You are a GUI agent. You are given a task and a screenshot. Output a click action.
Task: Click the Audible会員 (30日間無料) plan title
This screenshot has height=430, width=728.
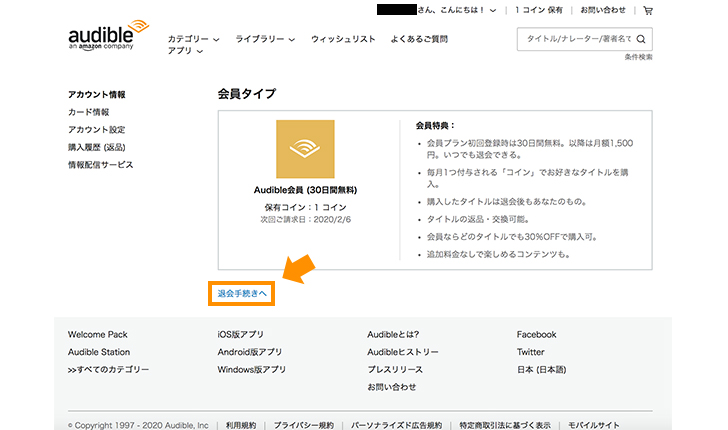pos(305,190)
